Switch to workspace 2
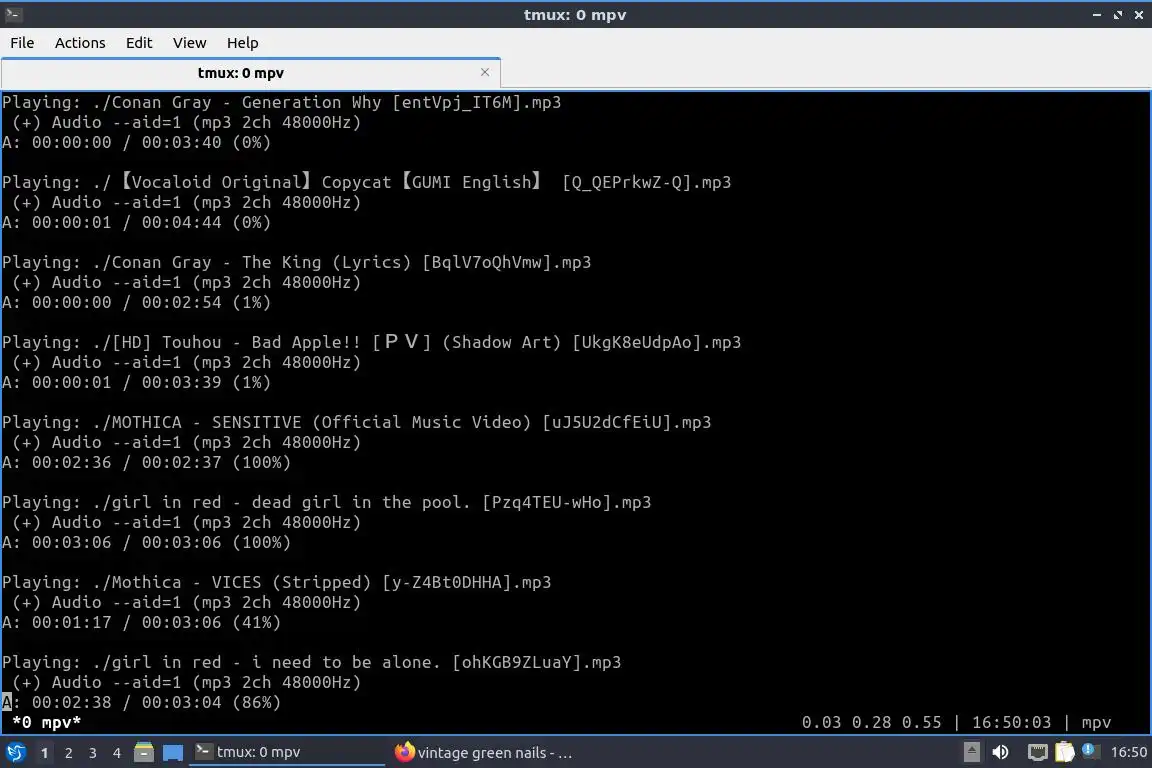Screen dimensions: 1152x768 (68, 753)
